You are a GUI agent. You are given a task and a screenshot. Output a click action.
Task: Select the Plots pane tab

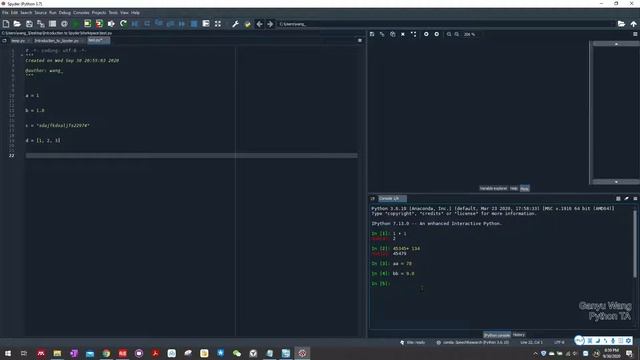[524, 189]
